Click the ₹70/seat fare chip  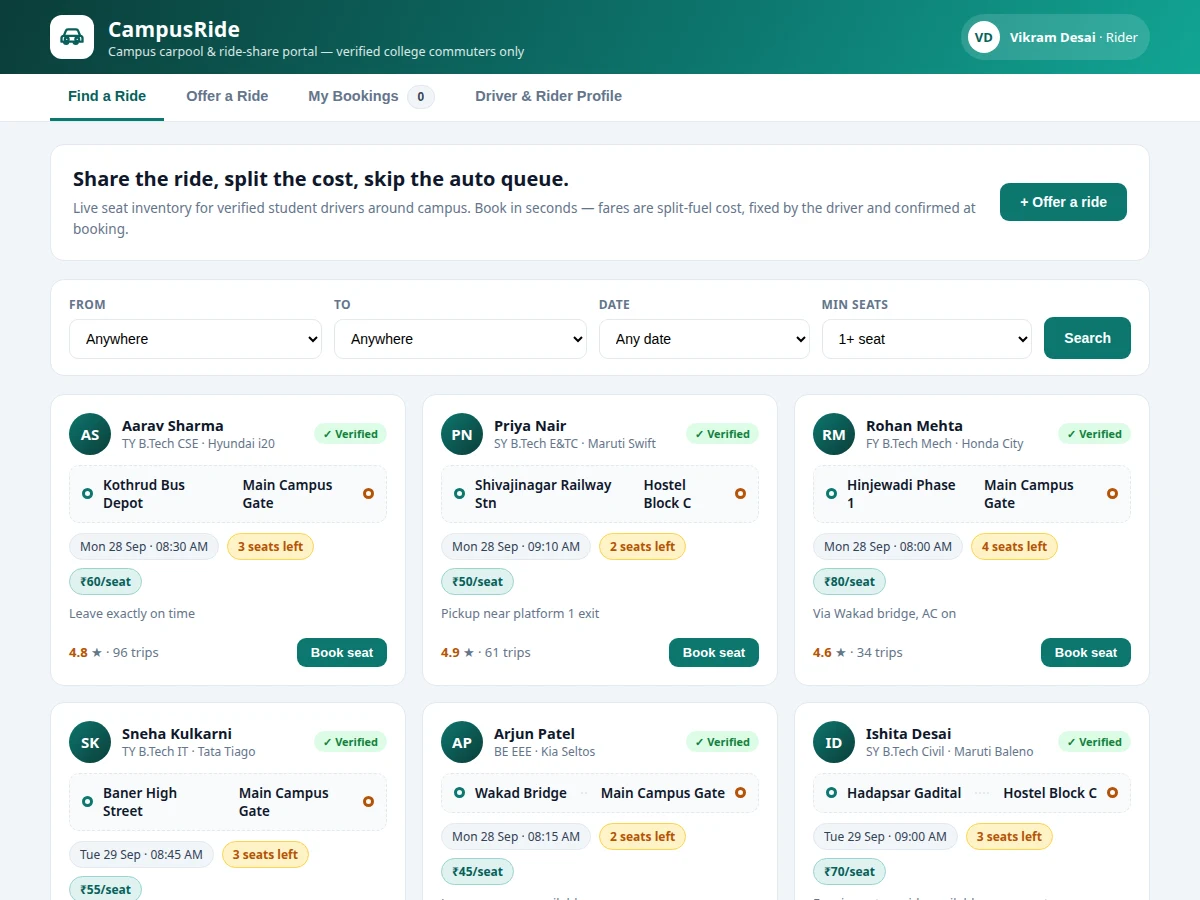coord(849,872)
